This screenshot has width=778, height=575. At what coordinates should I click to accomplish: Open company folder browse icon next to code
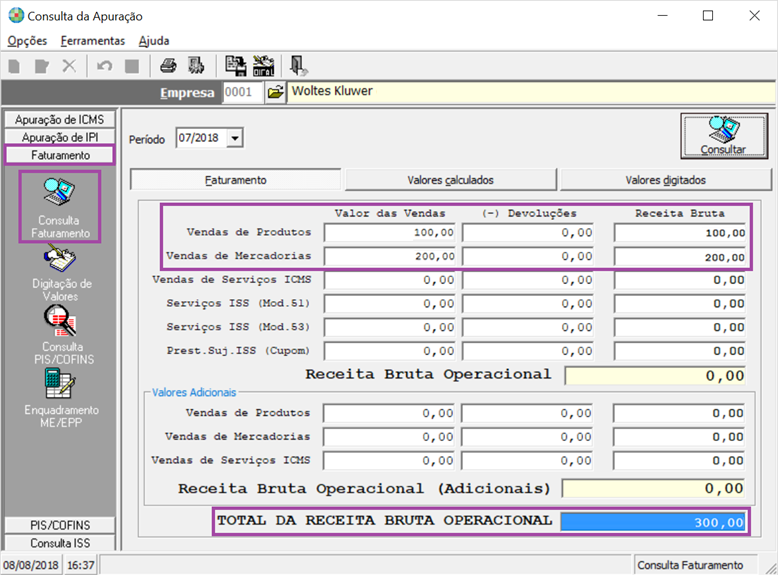point(275,92)
